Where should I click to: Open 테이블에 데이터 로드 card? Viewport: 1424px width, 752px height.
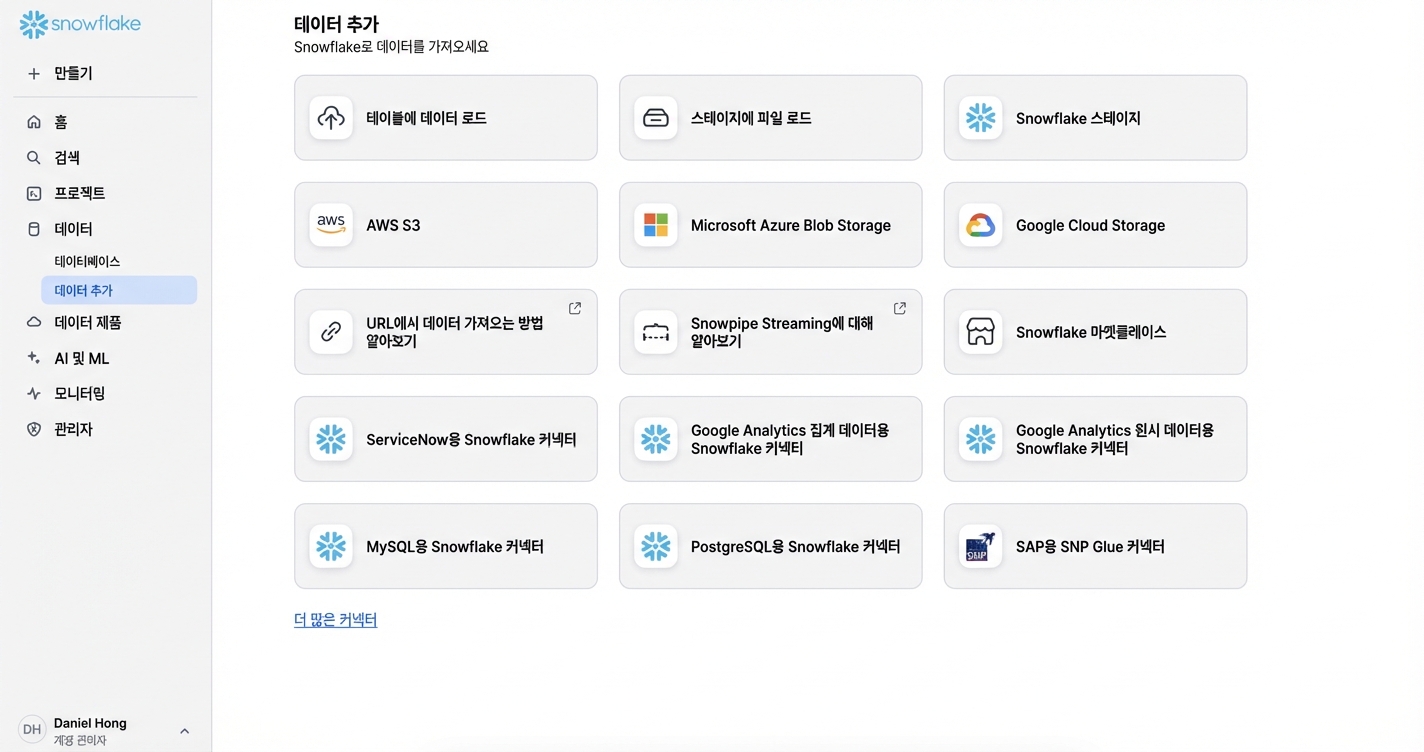[x=446, y=118]
